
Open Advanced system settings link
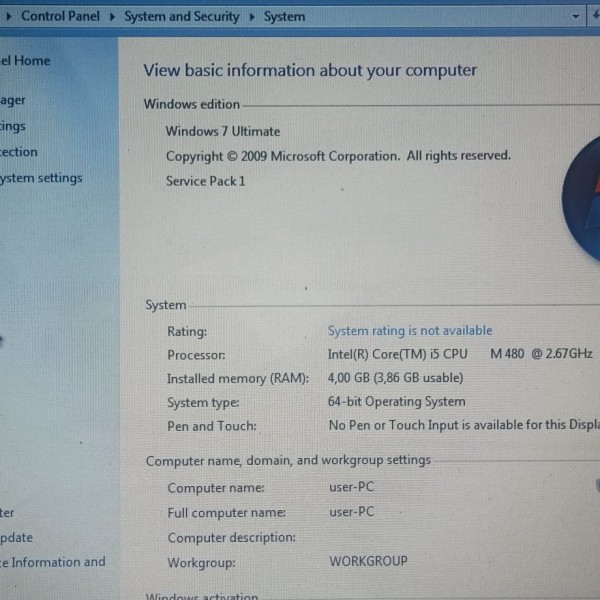(41, 178)
